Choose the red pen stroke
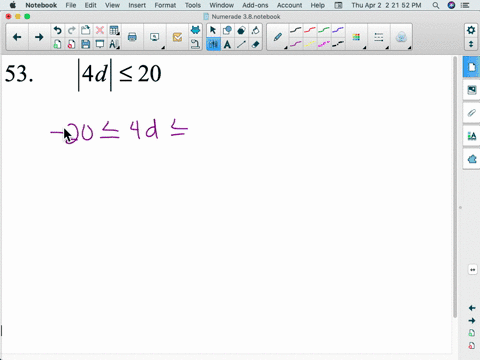 [x=310, y=30]
